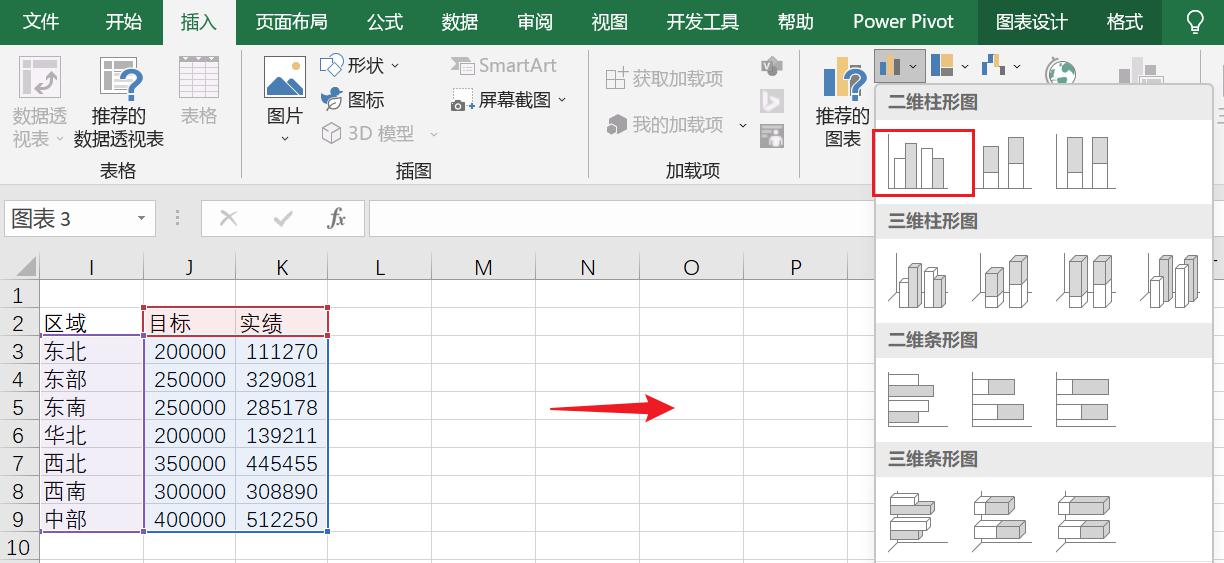The height and width of the screenshot is (563, 1224).
Task: Switch to the 页面布局 tab
Action: (x=291, y=22)
